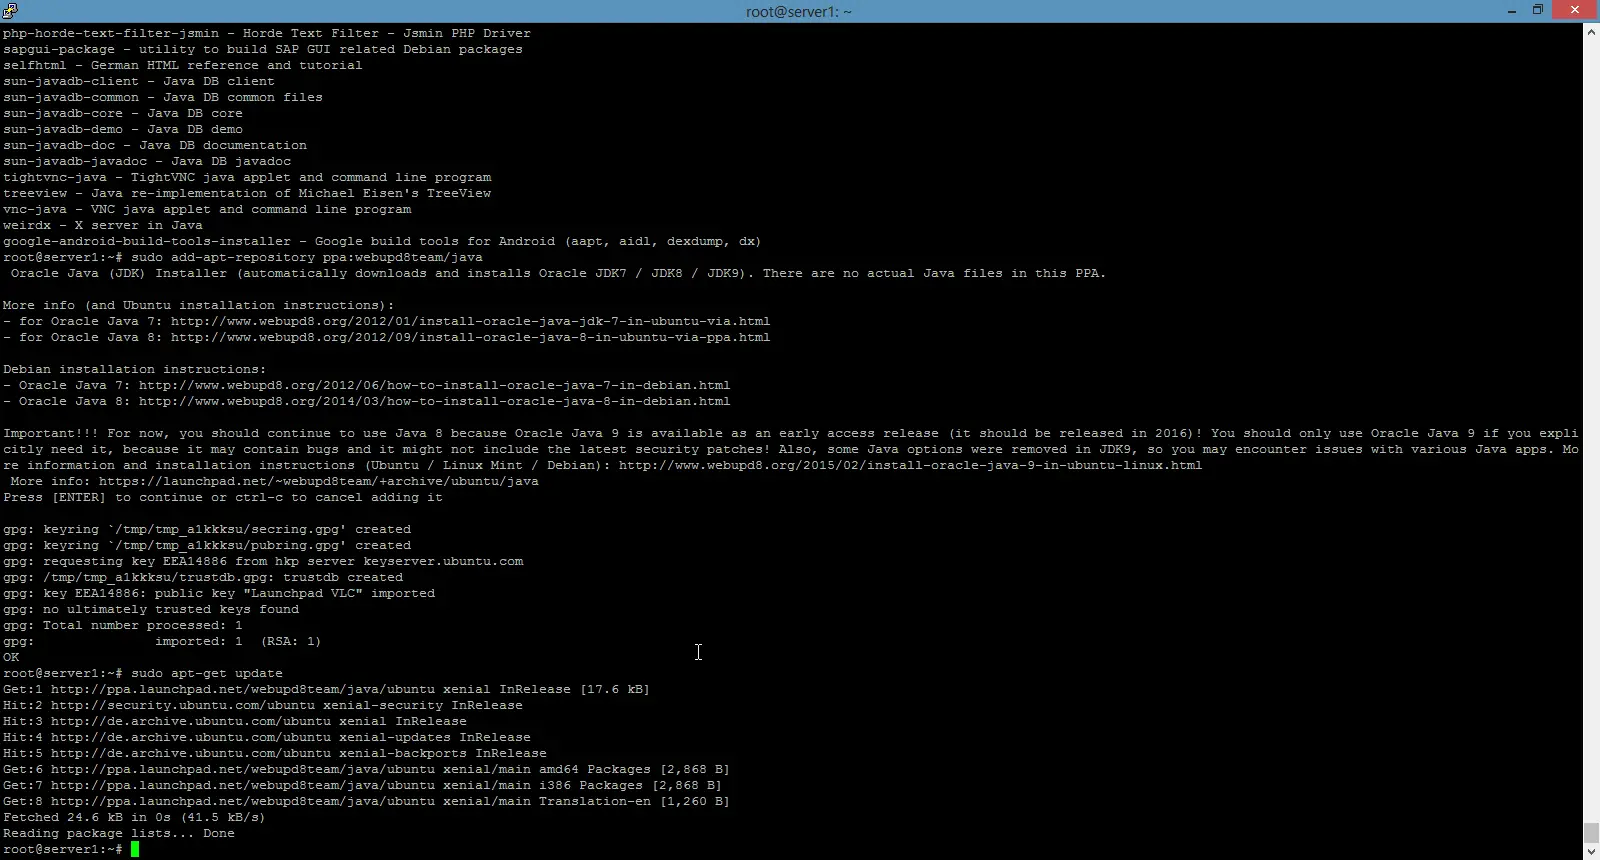Click the 'weirdx - X server in Java' line
1600x860 pixels.
pyautogui.click(x=103, y=225)
